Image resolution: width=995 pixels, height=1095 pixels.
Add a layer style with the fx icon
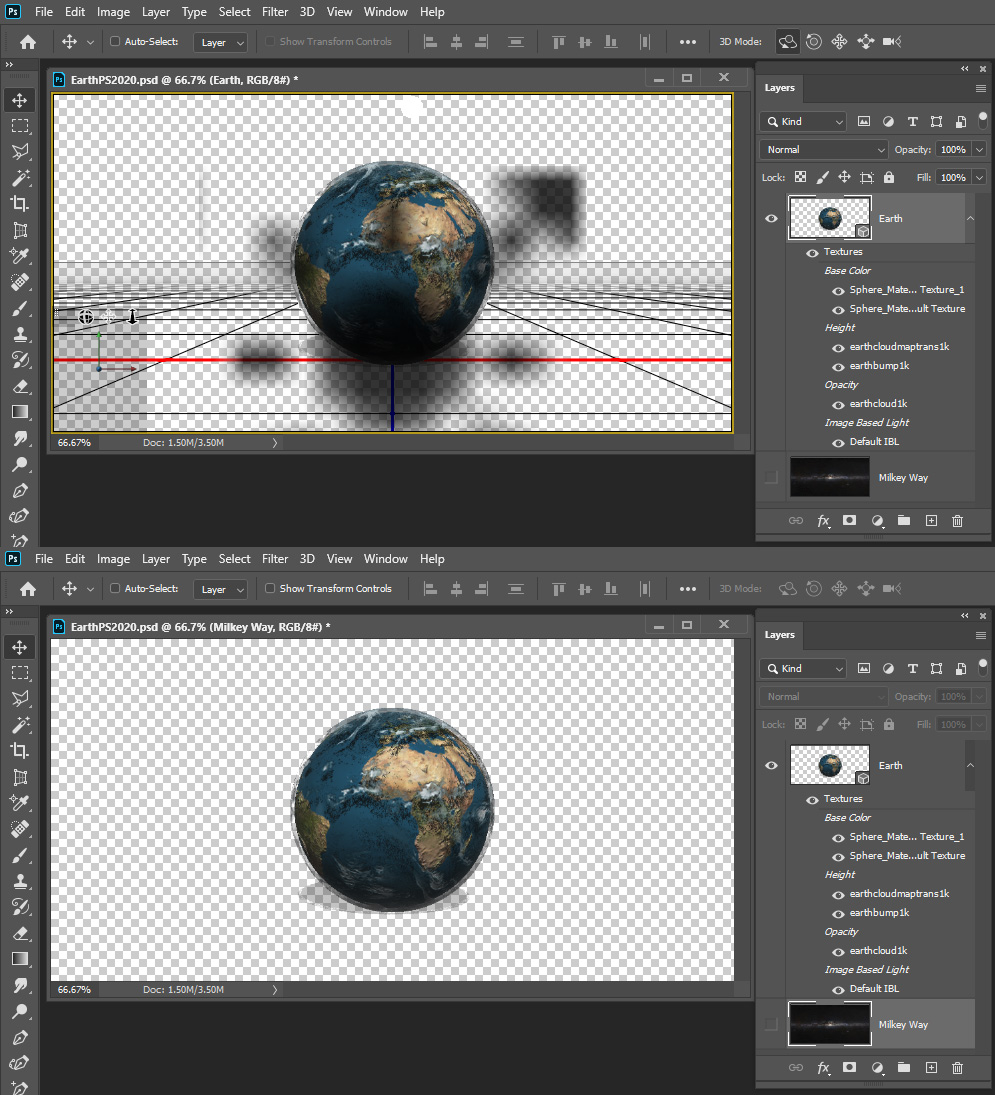point(823,521)
